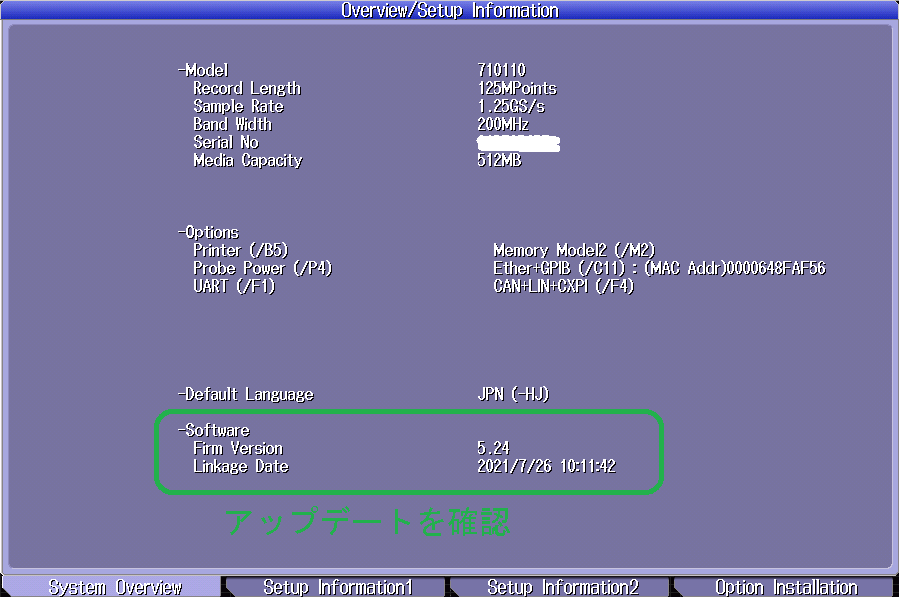Select the CAN+LIN+CXPI (/F4) option
Viewport: 899px width, 597px height.
tap(563, 286)
